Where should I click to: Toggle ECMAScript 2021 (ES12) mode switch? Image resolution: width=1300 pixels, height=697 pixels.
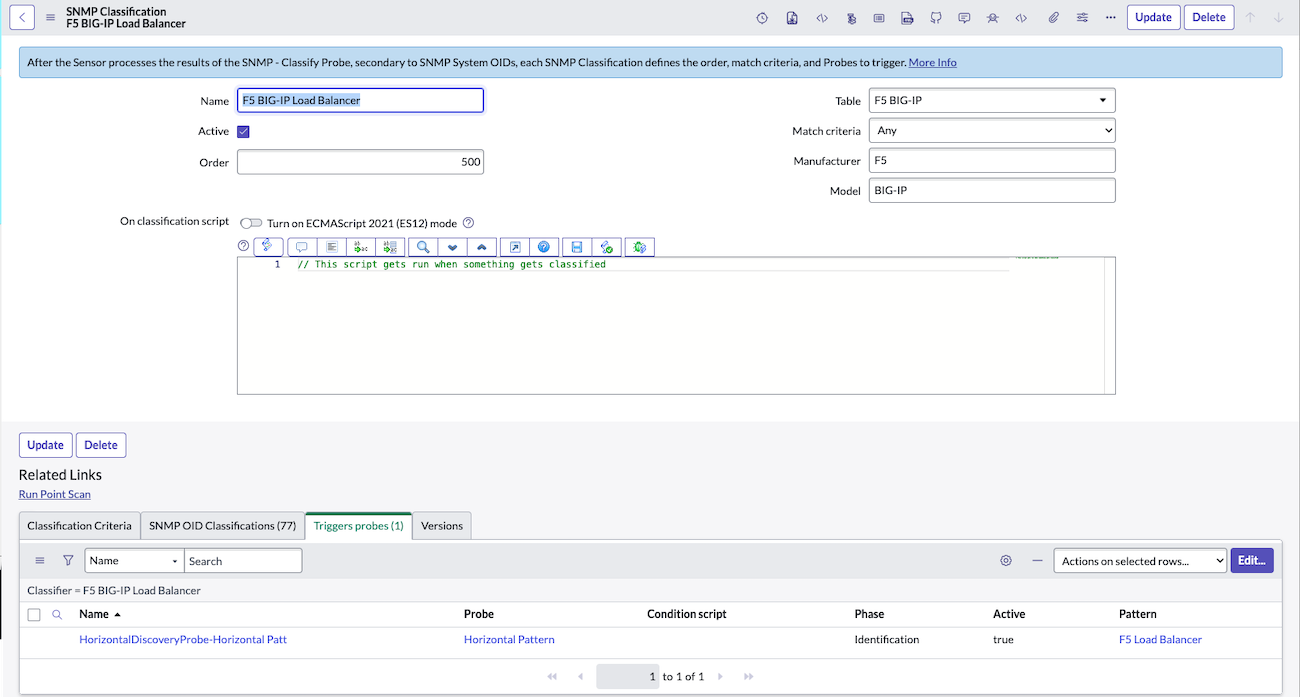point(250,223)
